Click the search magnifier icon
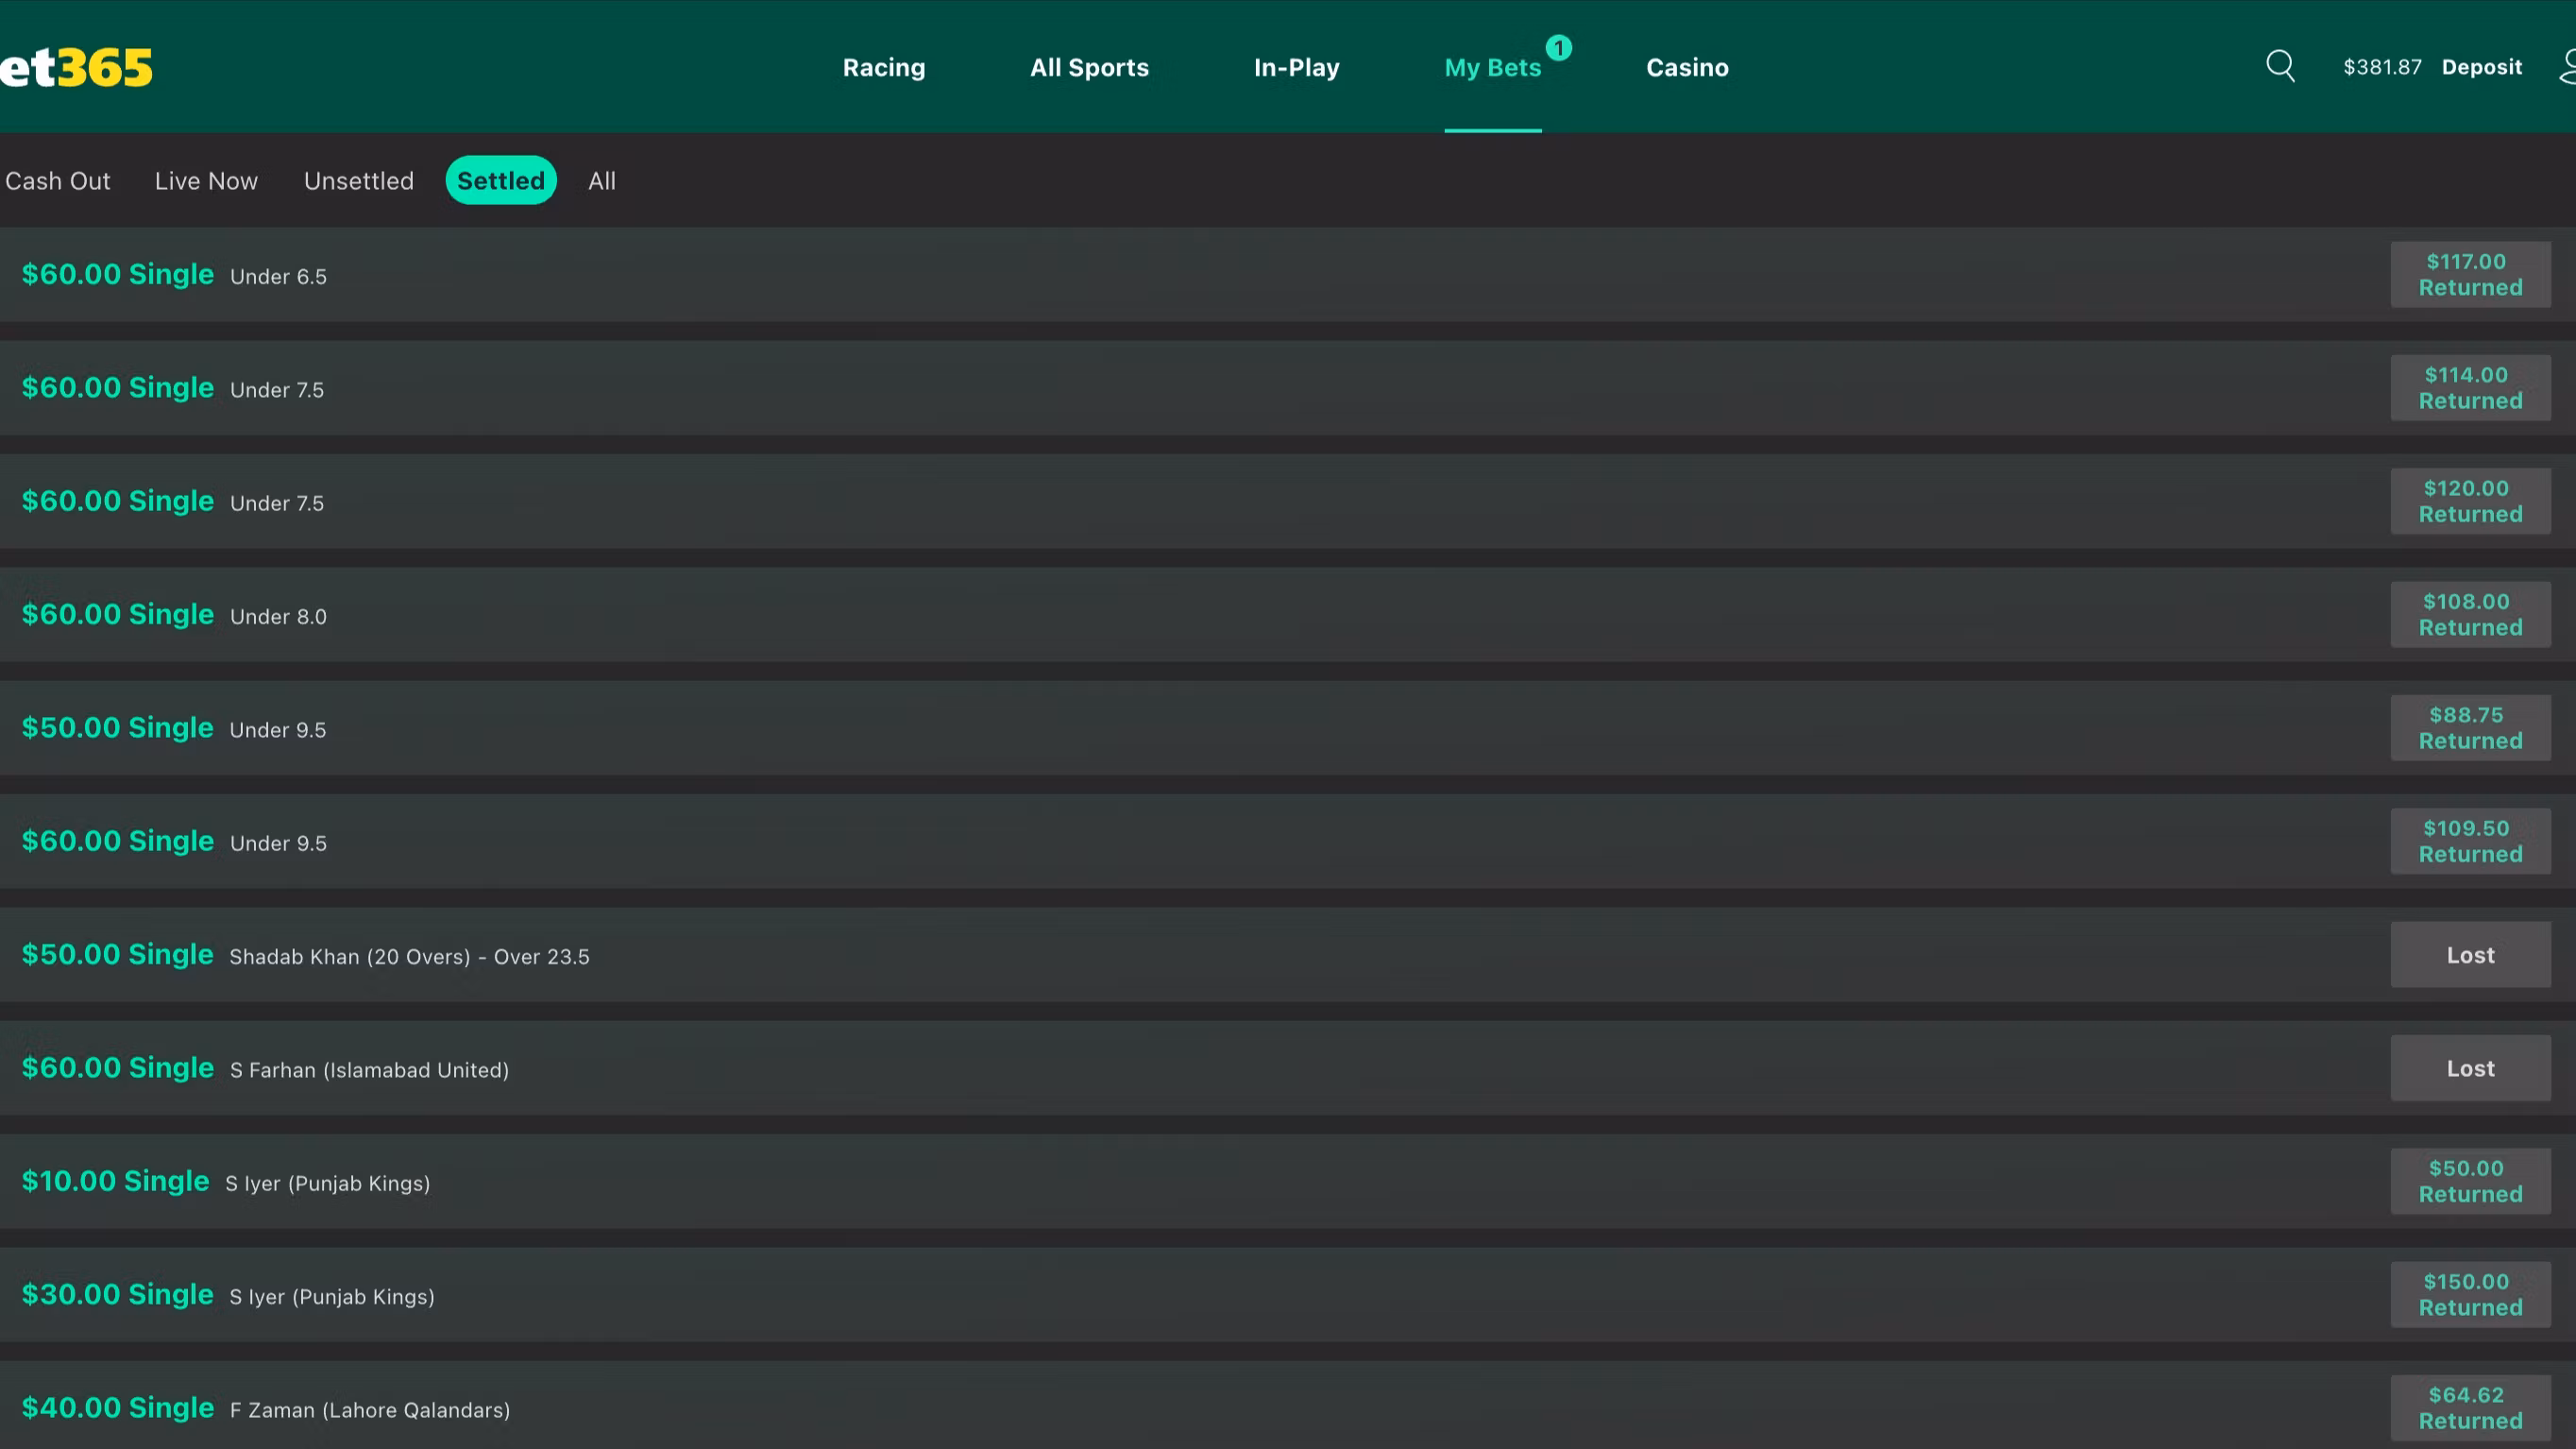This screenshot has height=1449, width=2576. tap(2280, 66)
